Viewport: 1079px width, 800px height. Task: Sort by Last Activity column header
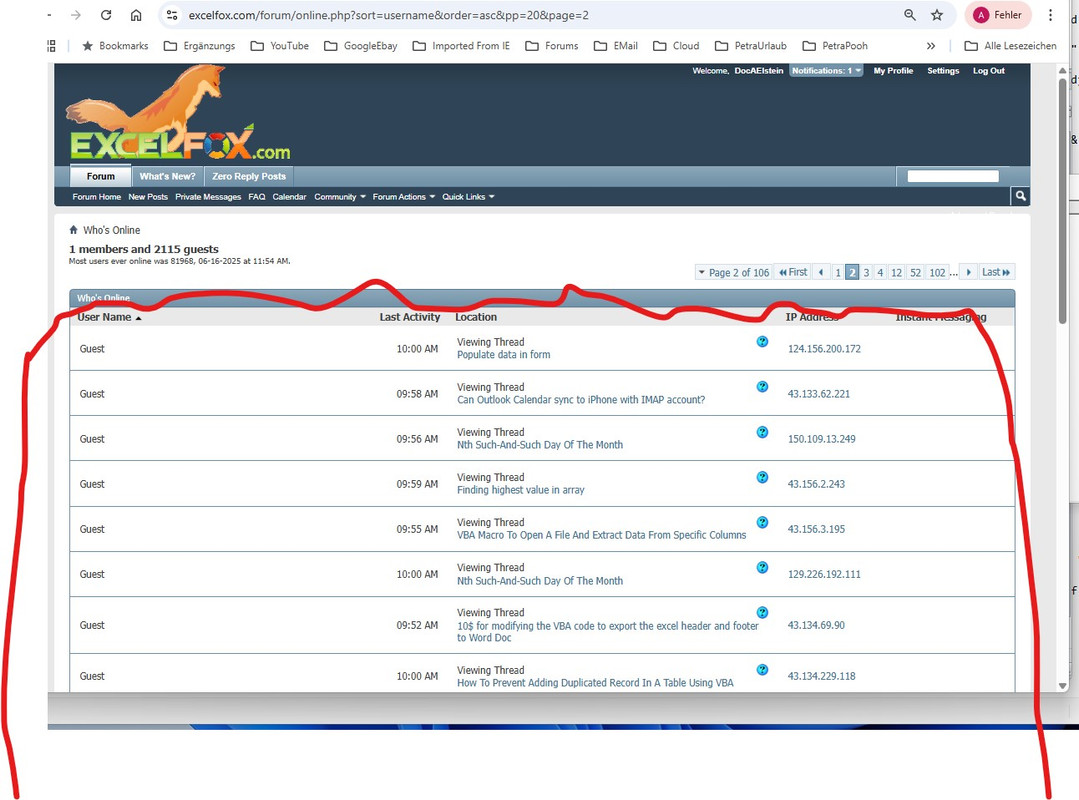pyautogui.click(x=409, y=317)
